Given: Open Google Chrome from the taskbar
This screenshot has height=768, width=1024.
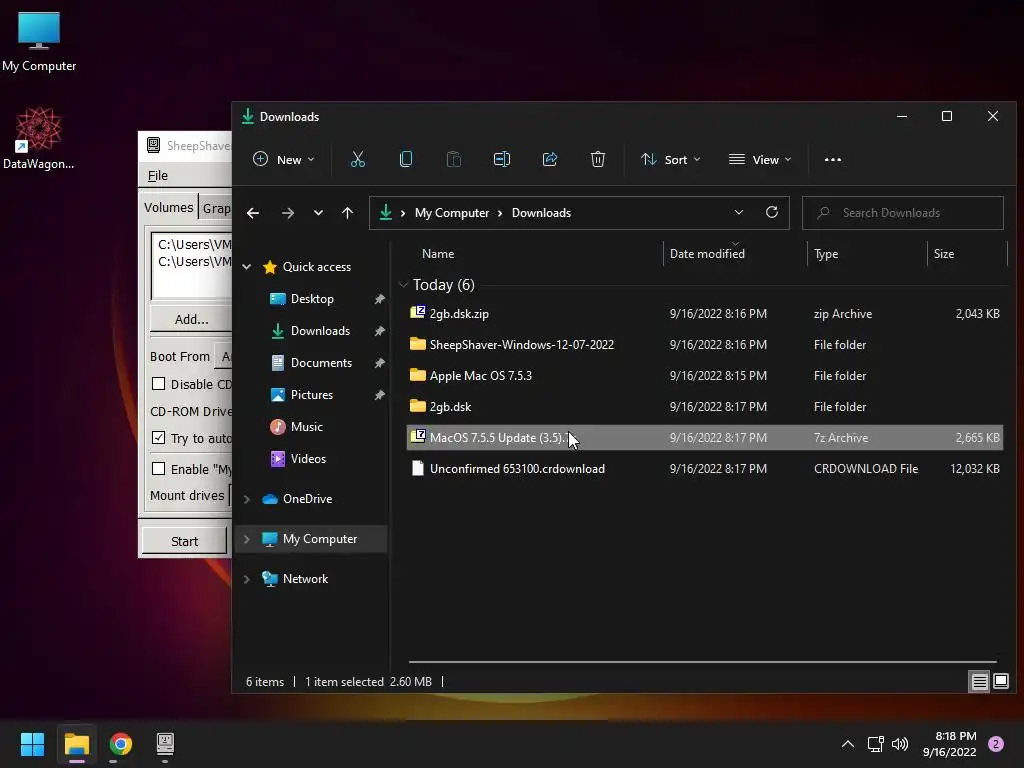Looking at the screenshot, I should (121, 744).
